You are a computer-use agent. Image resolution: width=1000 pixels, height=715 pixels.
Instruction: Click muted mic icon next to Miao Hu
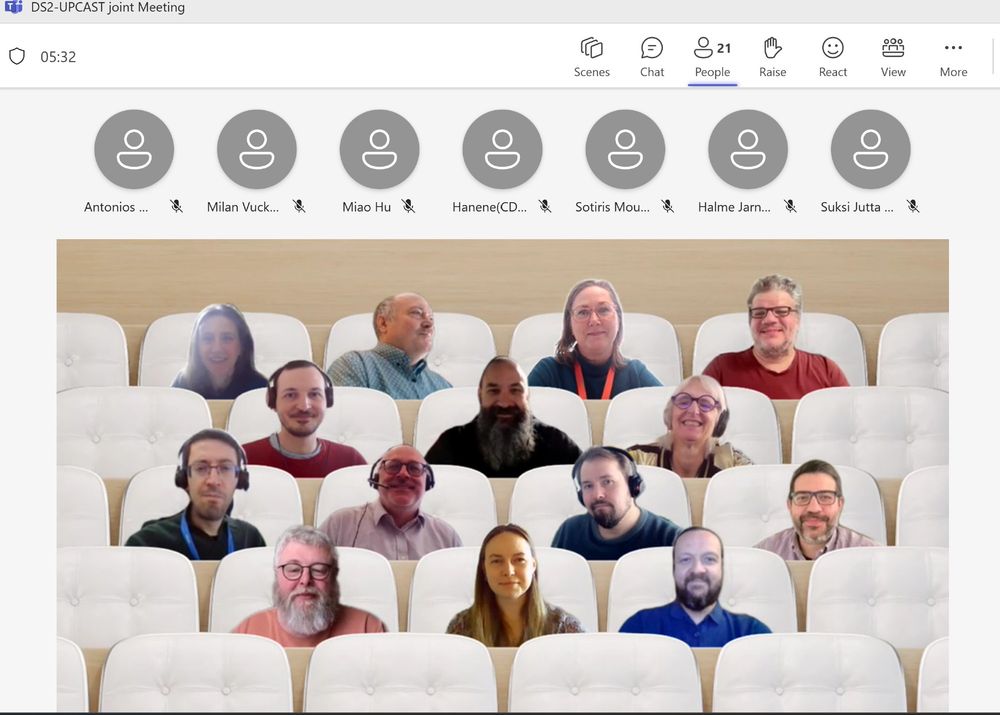pyautogui.click(x=409, y=206)
